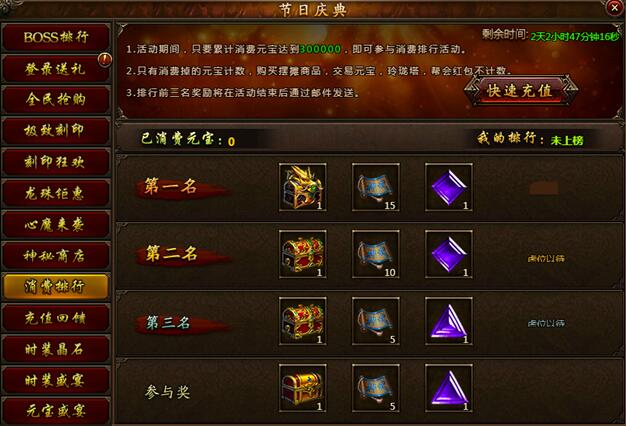This screenshot has height=426, width=626.
Task: Click the first-place purple diamond gem reward
Action: (x=449, y=187)
